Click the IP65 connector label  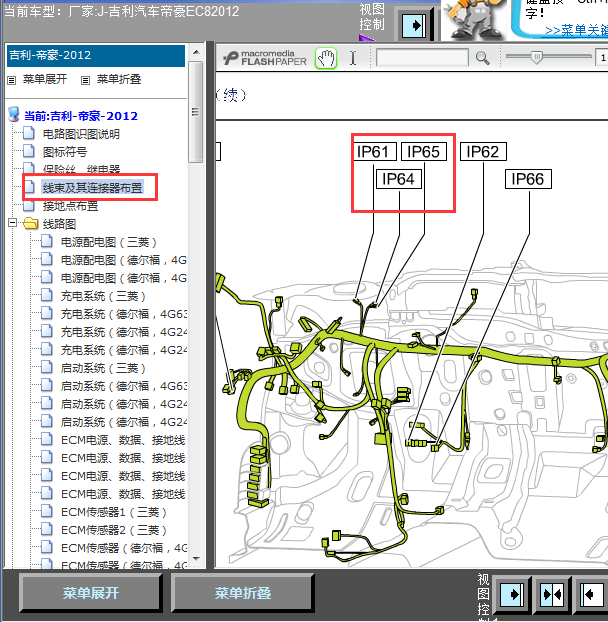424,152
